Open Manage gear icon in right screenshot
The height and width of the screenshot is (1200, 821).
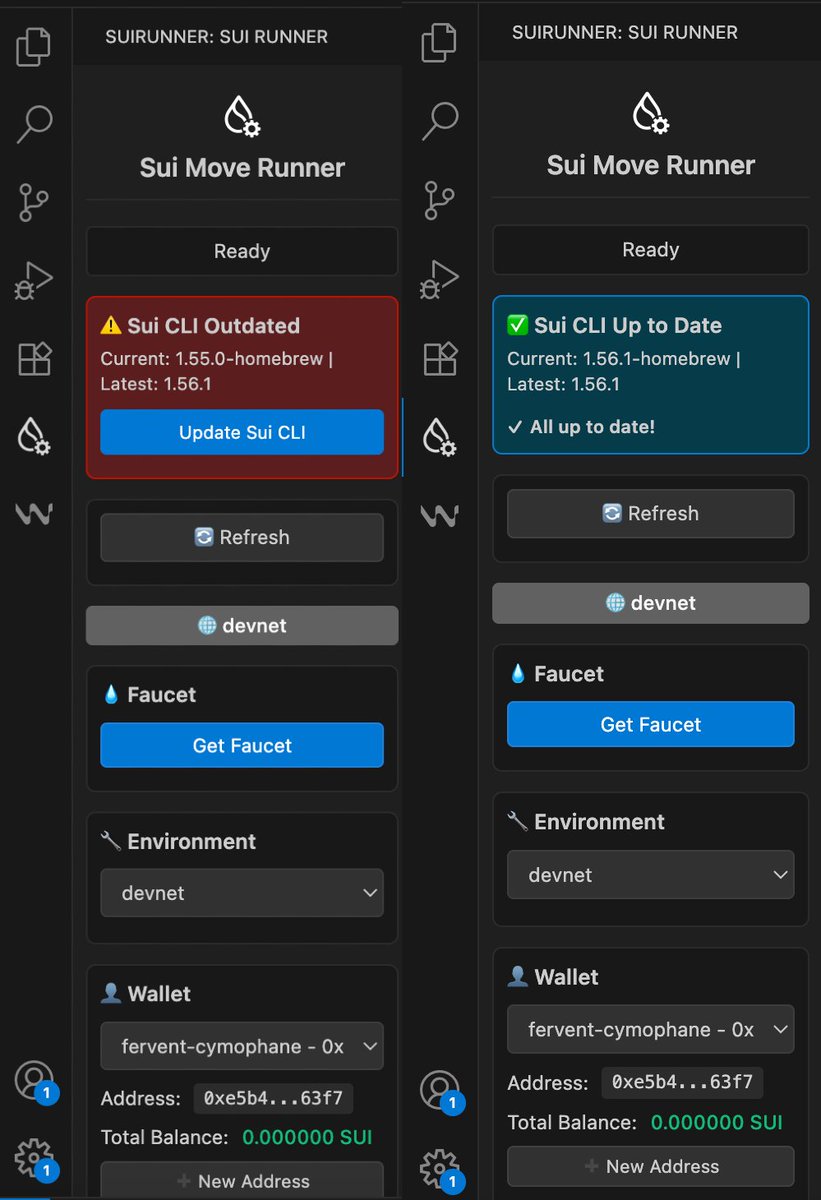tap(441, 1168)
